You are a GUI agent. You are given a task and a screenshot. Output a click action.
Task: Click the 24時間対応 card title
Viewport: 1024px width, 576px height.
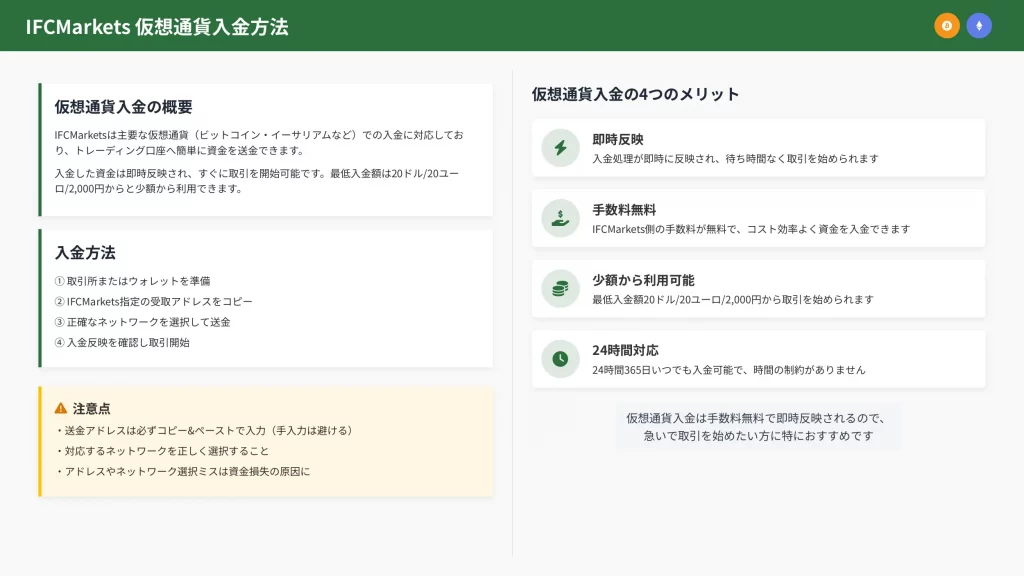(625, 350)
